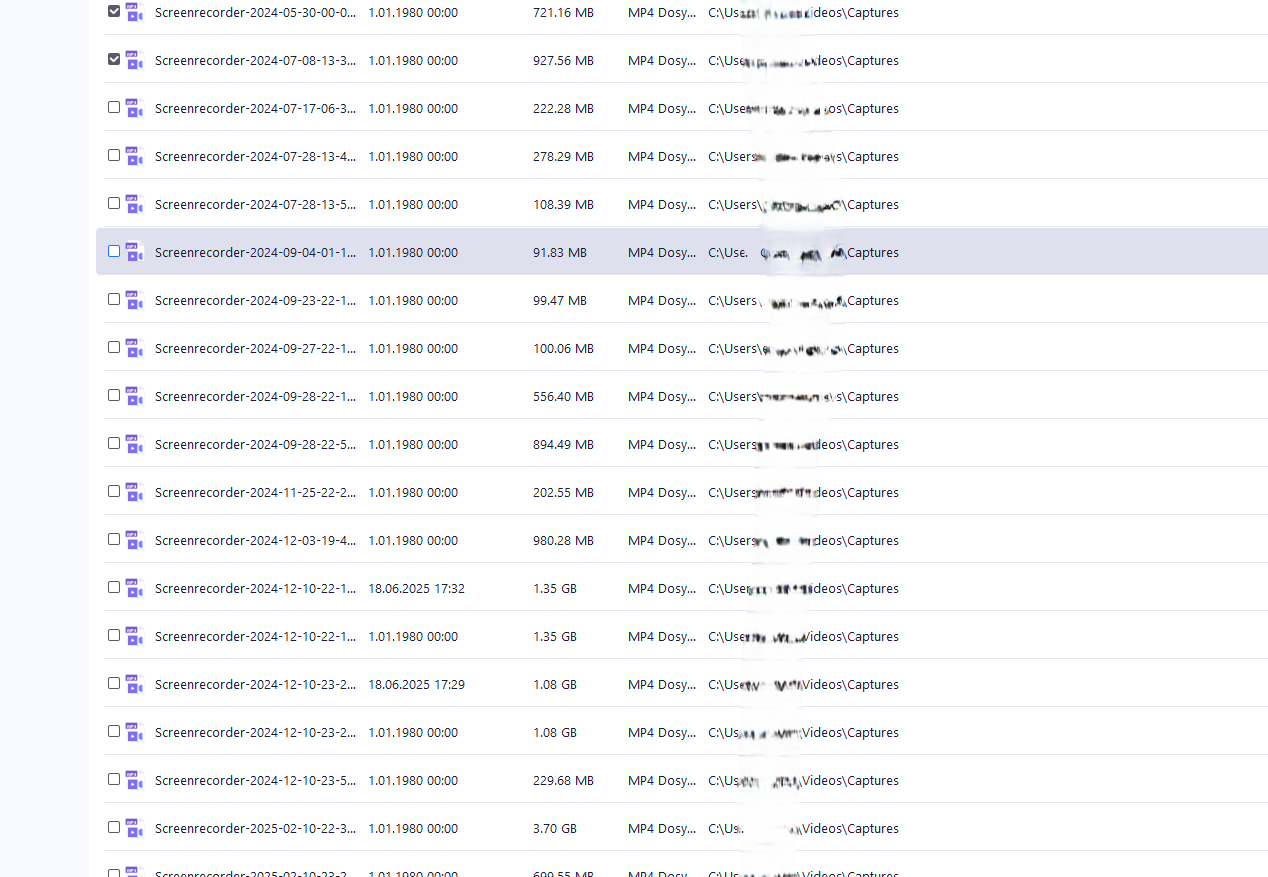Click the 927.56 MB size value
The height and width of the screenshot is (877, 1268).
point(563,60)
